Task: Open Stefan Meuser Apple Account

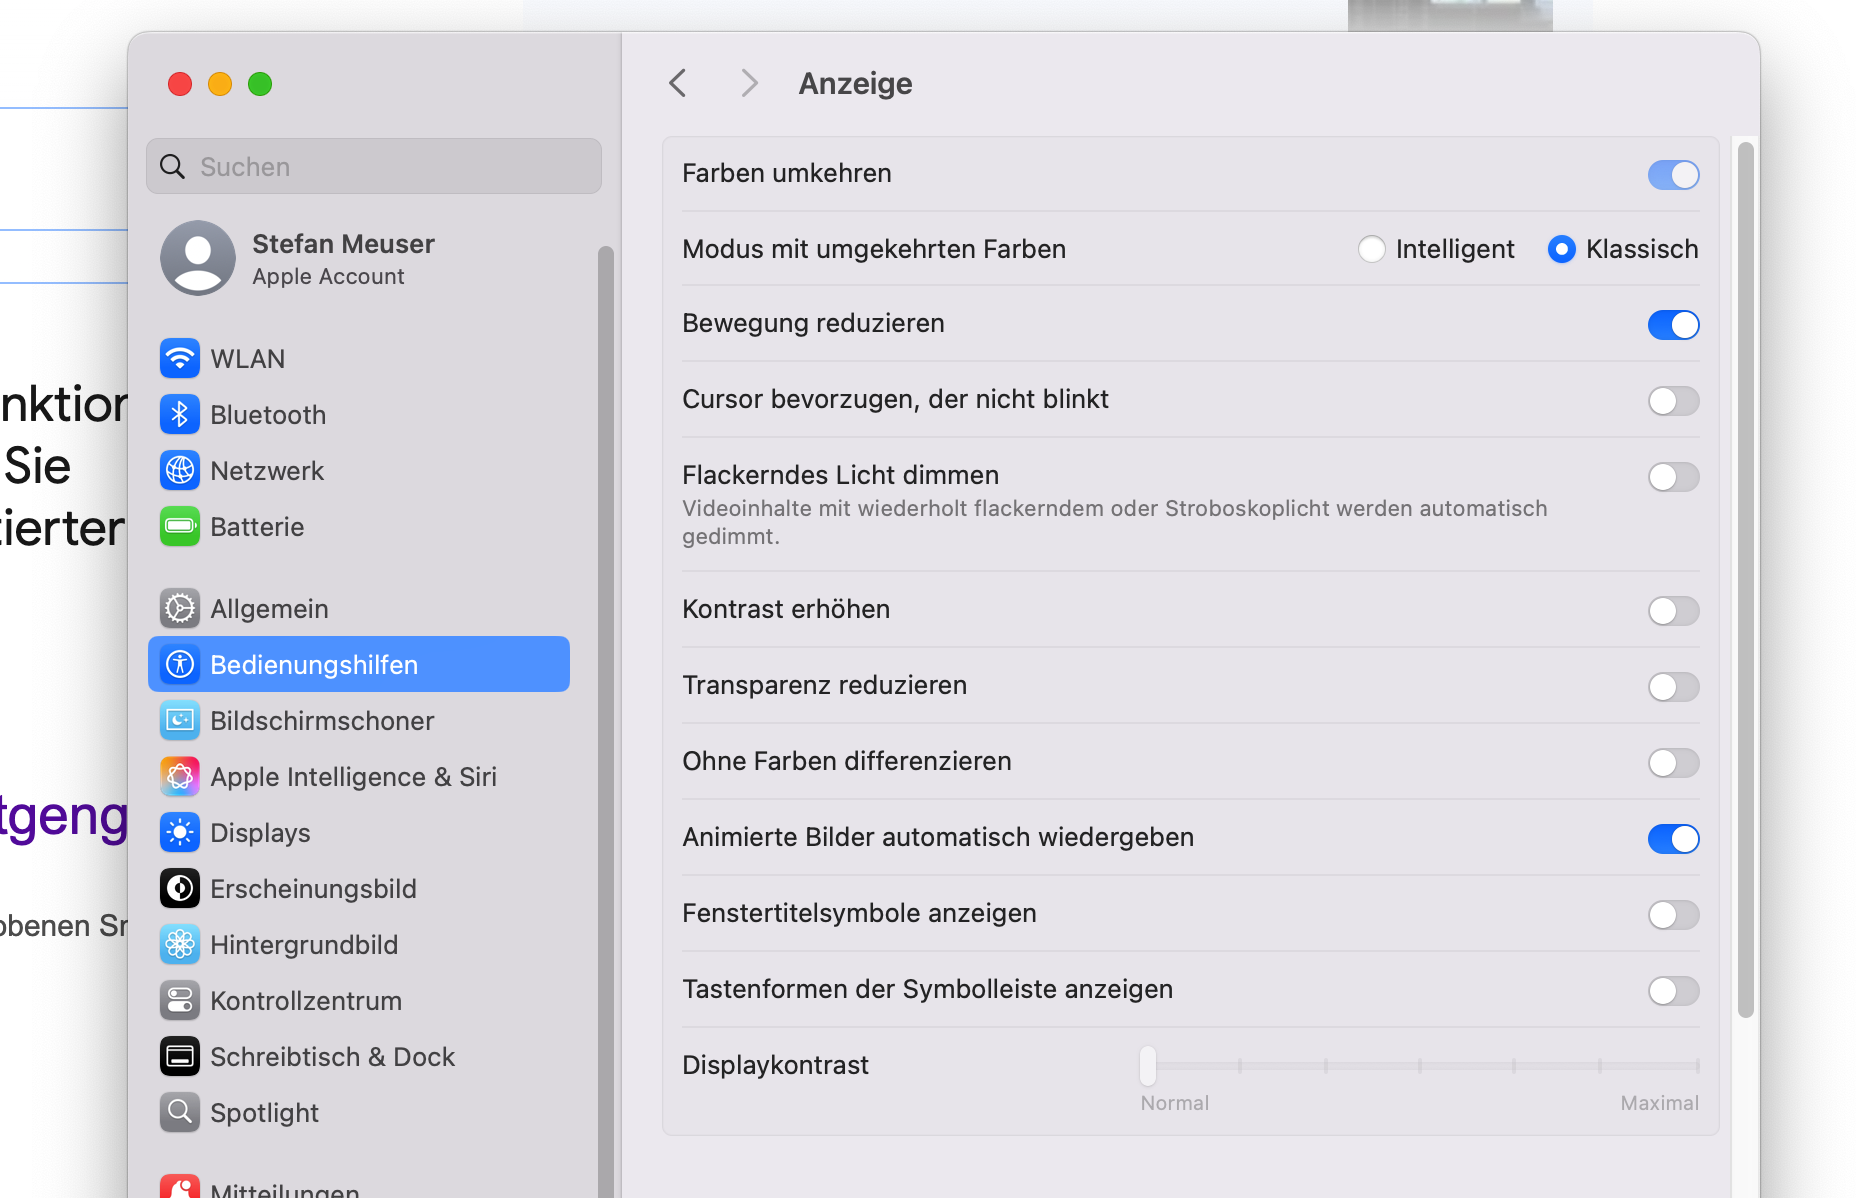Action: coord(359,258)
